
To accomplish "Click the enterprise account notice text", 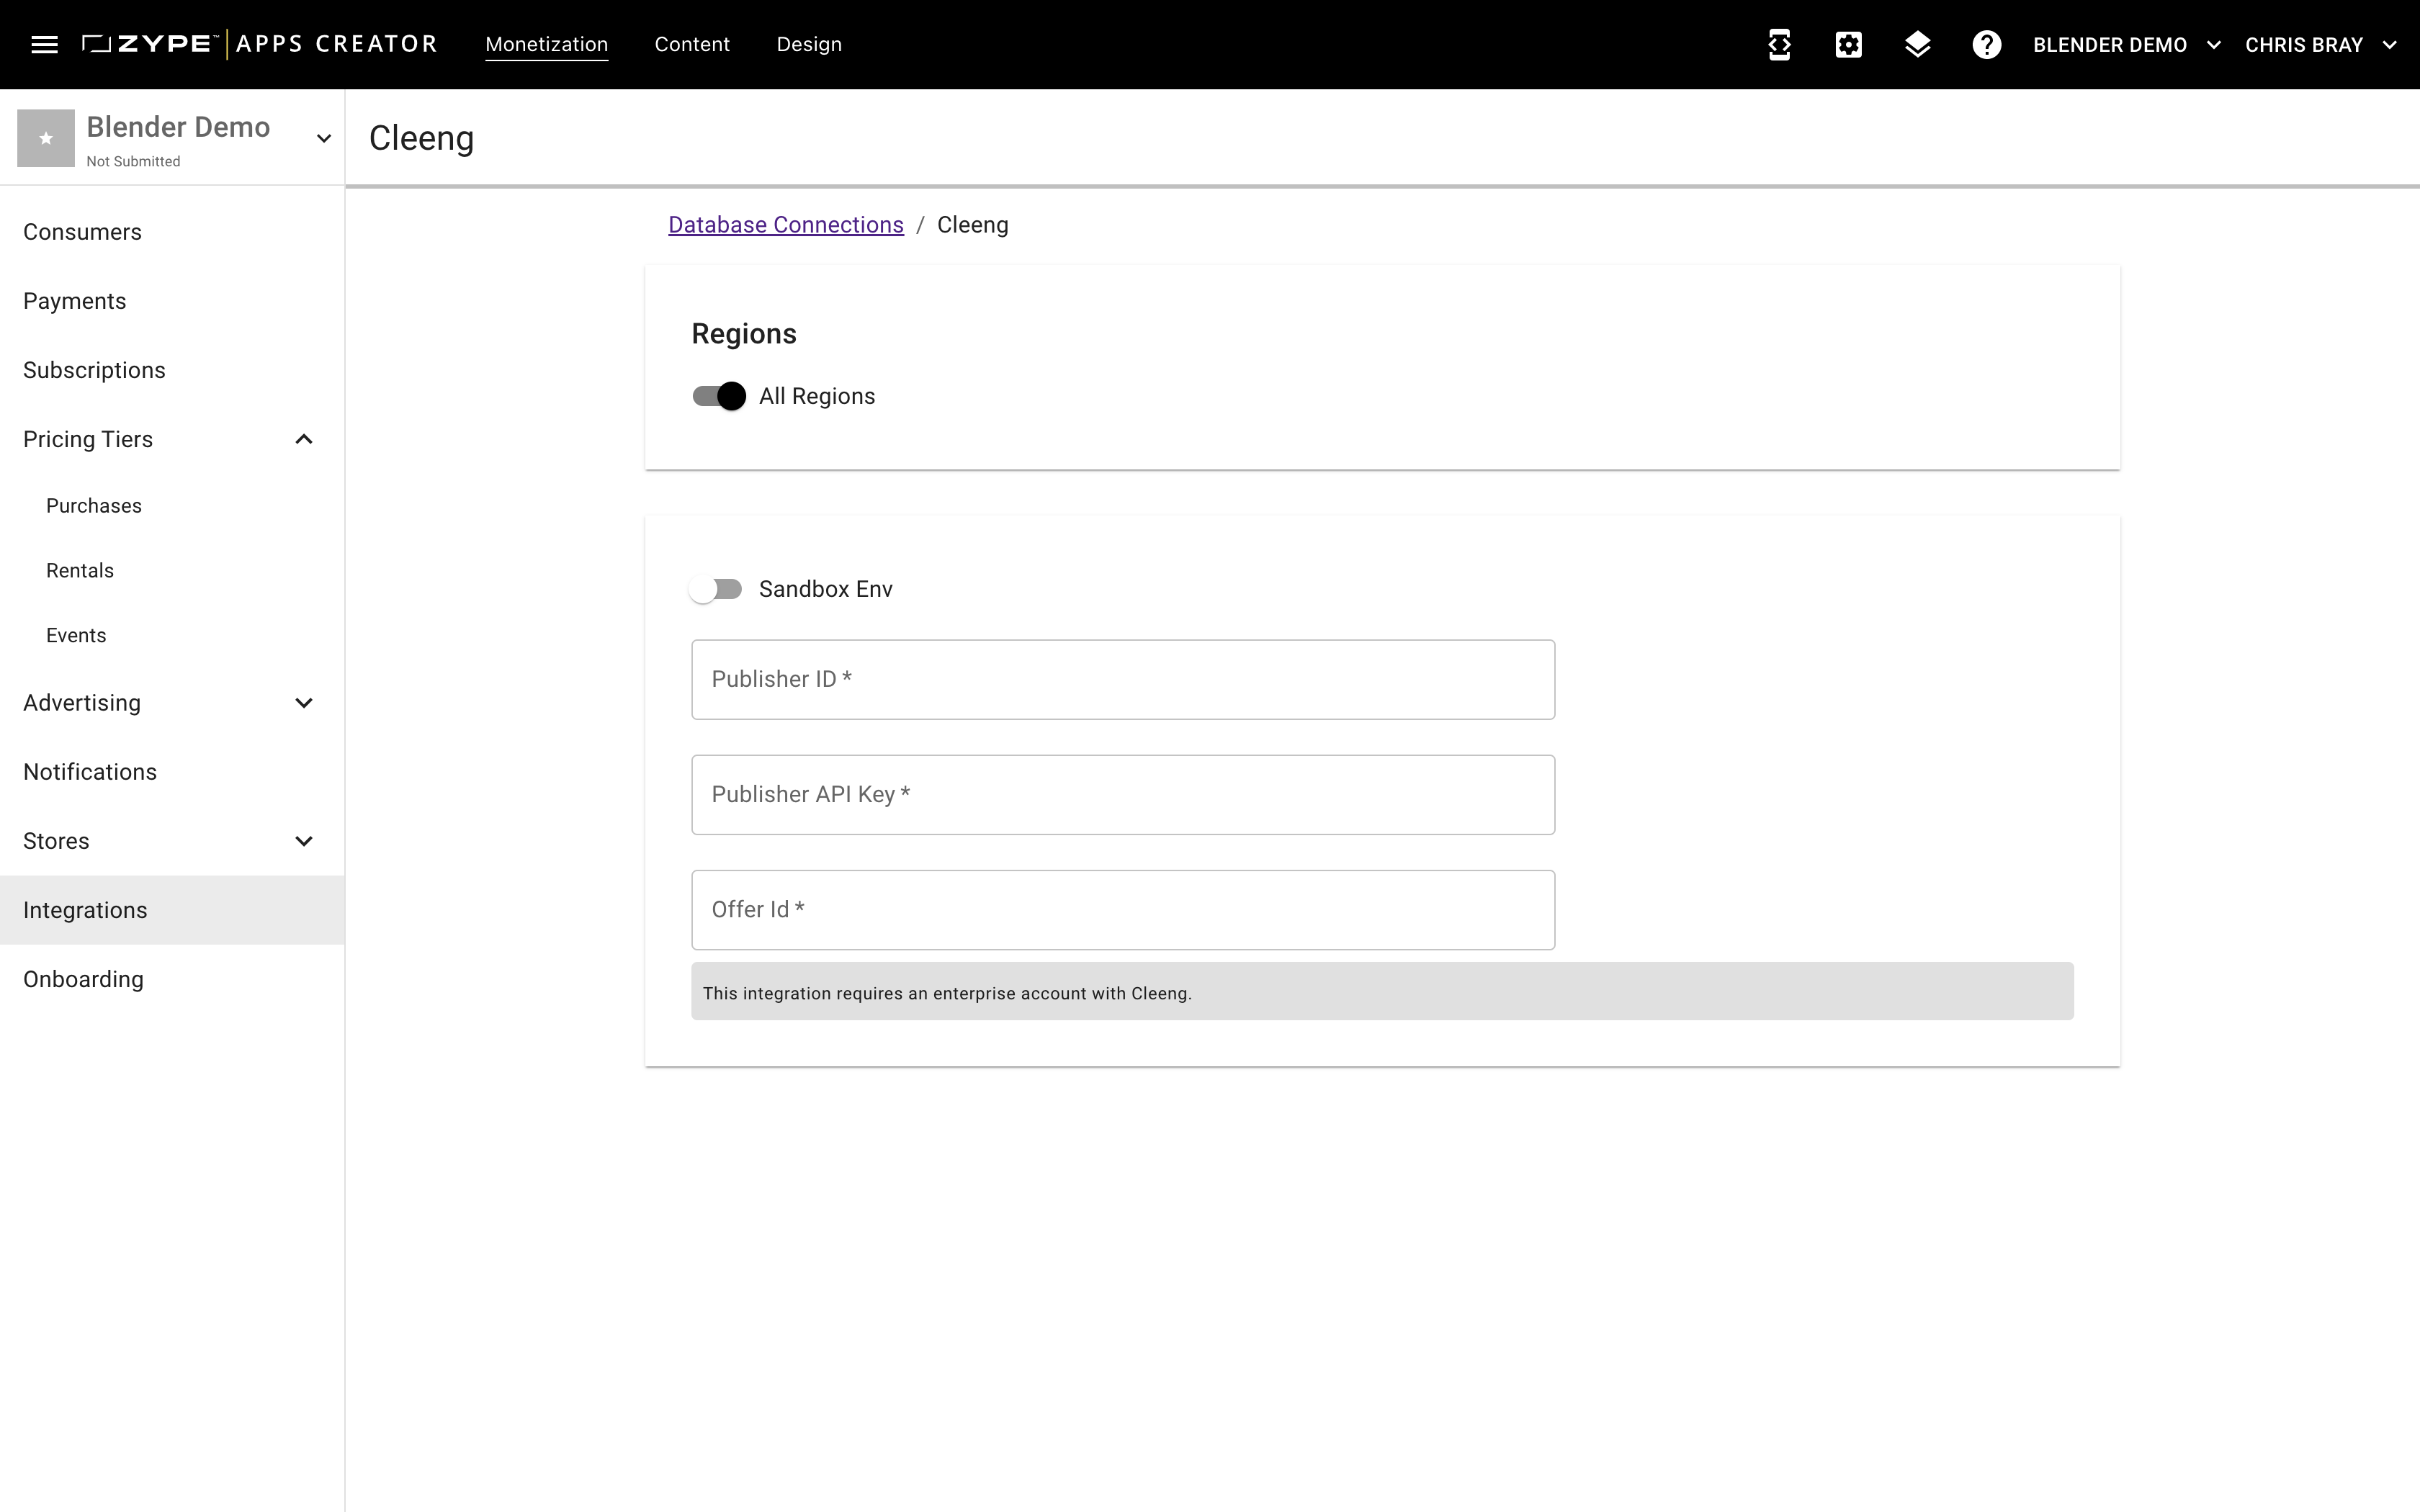I will [x=947, y=993].
